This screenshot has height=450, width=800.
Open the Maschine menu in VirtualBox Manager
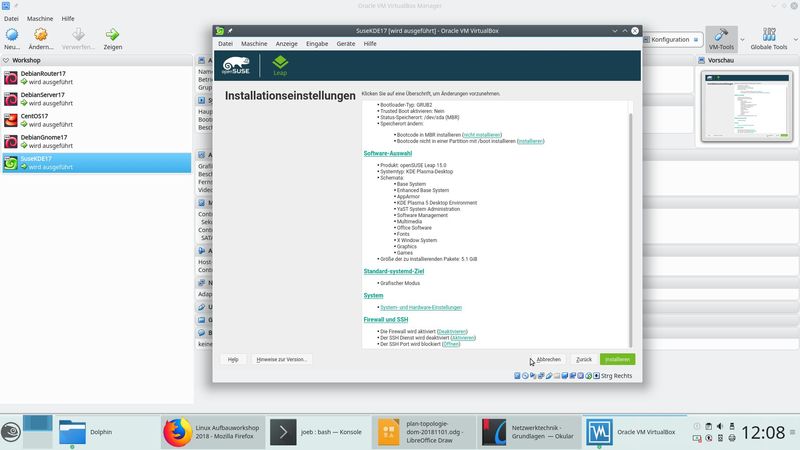coord(40,18)
